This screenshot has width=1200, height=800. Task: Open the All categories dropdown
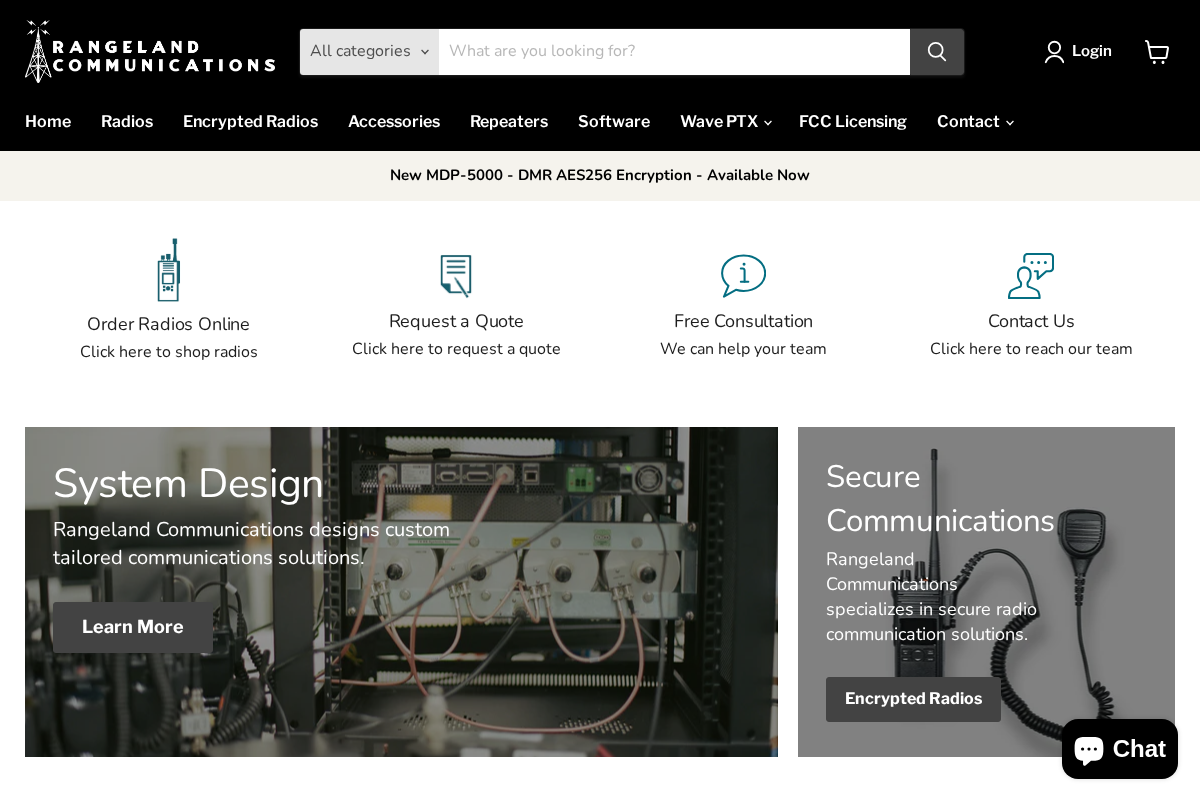(x=369, y=51)
